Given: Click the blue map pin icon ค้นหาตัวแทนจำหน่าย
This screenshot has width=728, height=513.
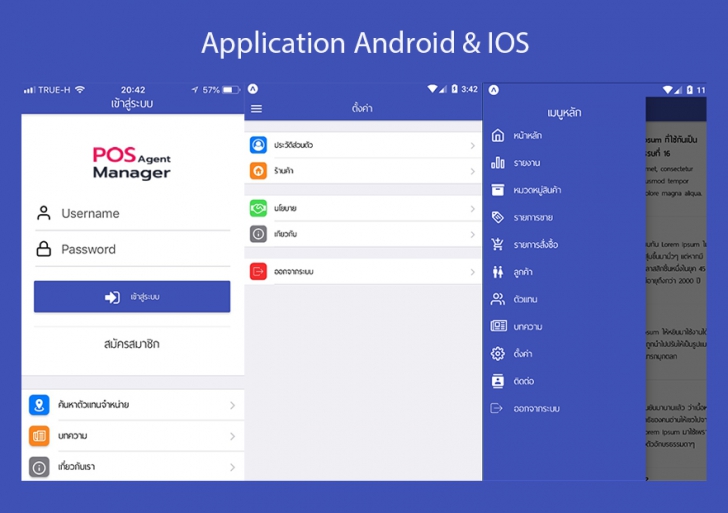Looking at the screenshot, I should click(39, 405).
